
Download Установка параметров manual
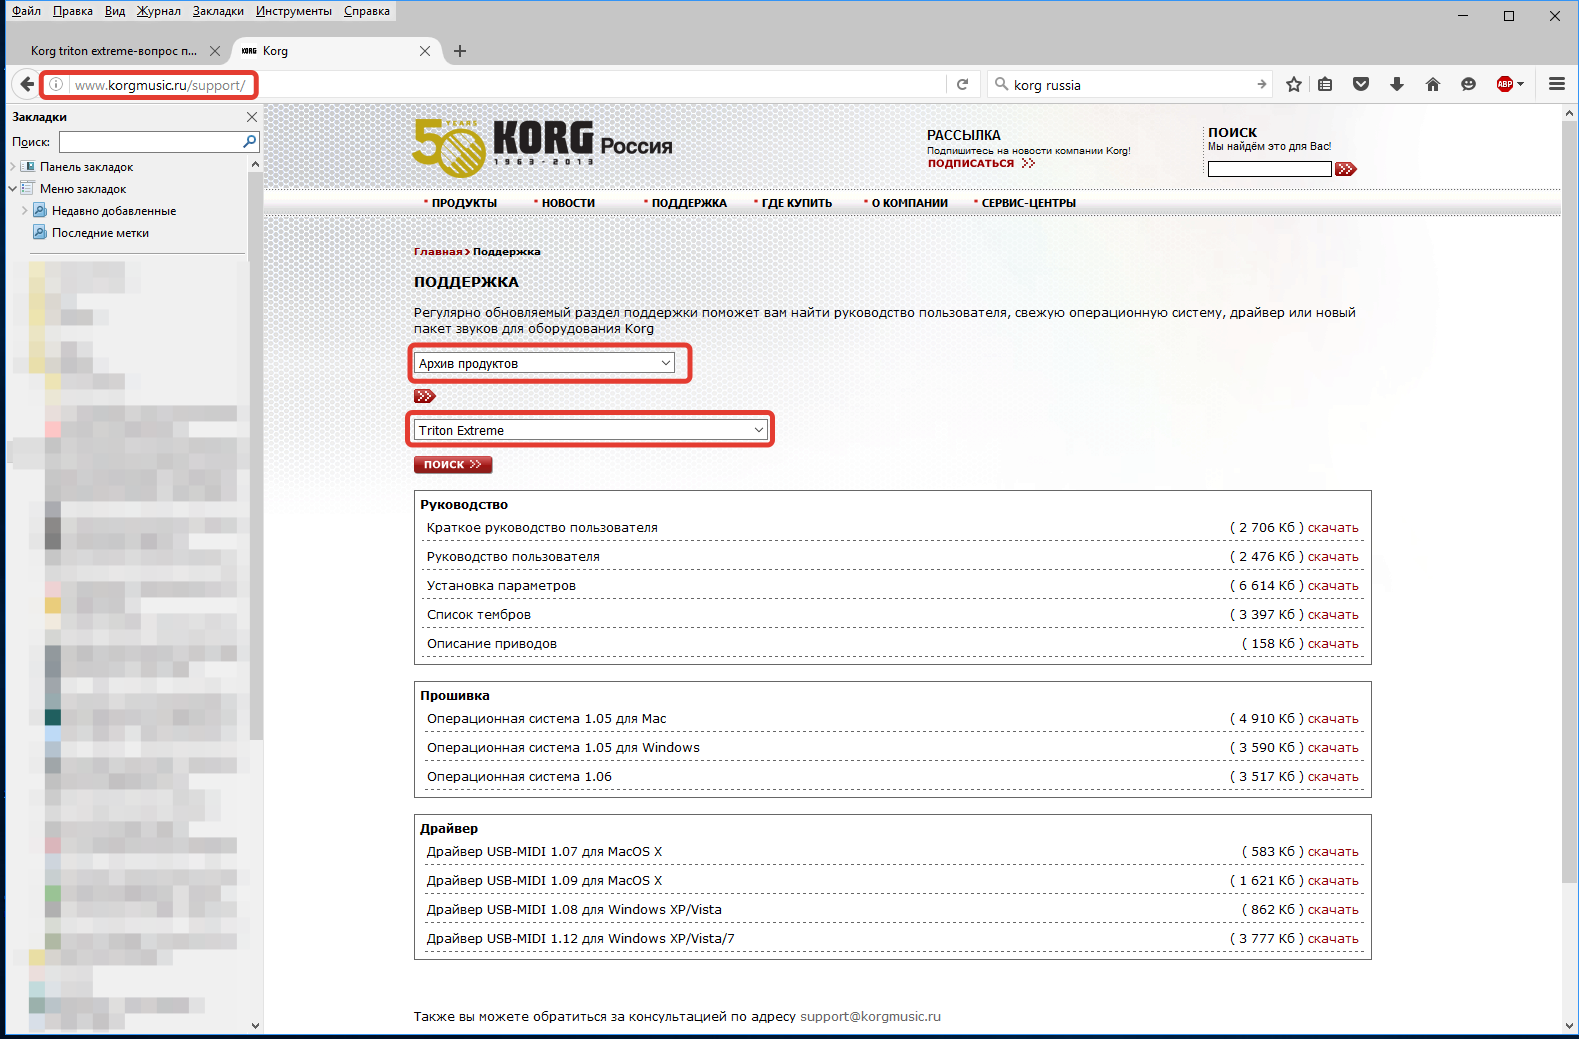[x=1333, y=586]
